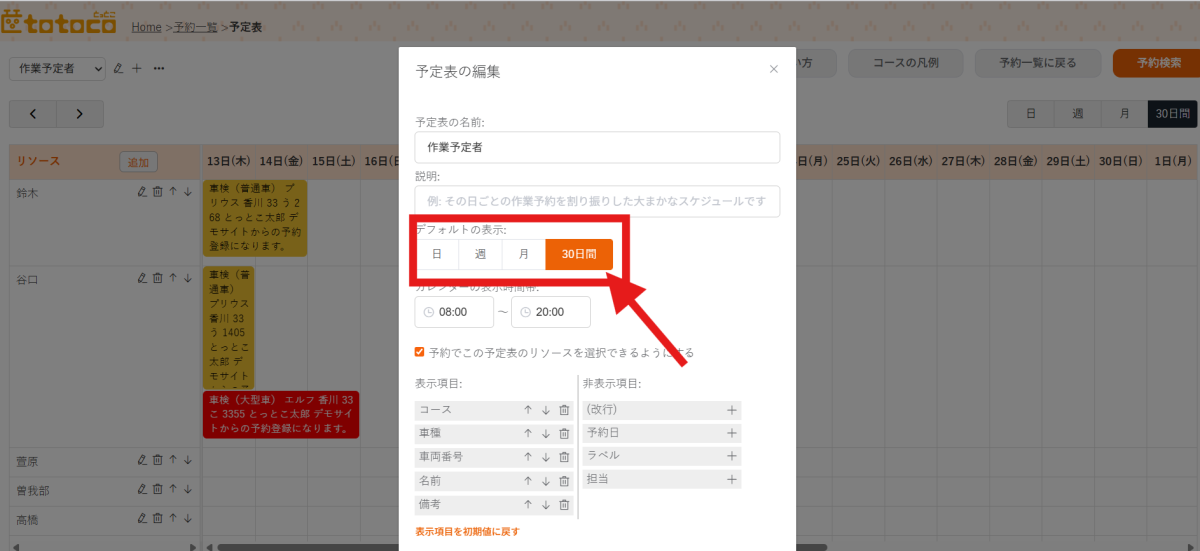Open the 作業予定者 schedule dropdown
Viewport: 1200px width, 551px height.
57,68
